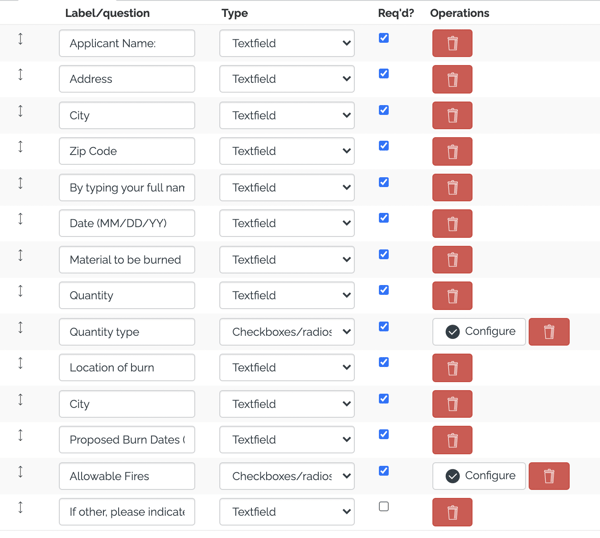Screen dimensions: 600x538
Task: Open type dropdown for Quantity type
Action: click(x=287, y=332)
